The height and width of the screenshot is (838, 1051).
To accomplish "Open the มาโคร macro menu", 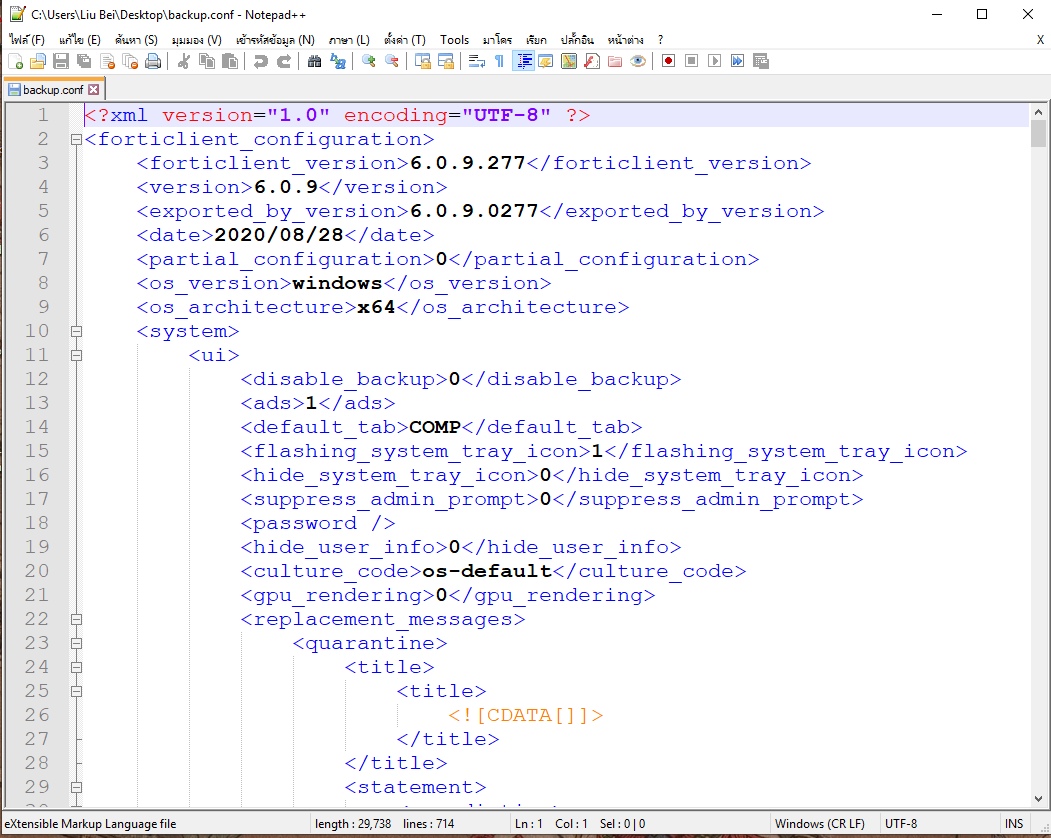I will 497,40.
